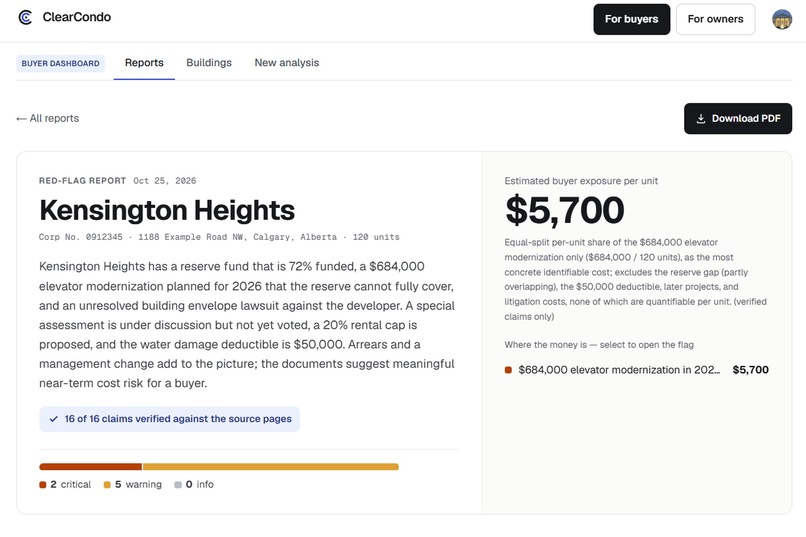The height and width of the screenshot is (537, 806).
Task: Open the New analysis tab
Action: tap(287, 63)
